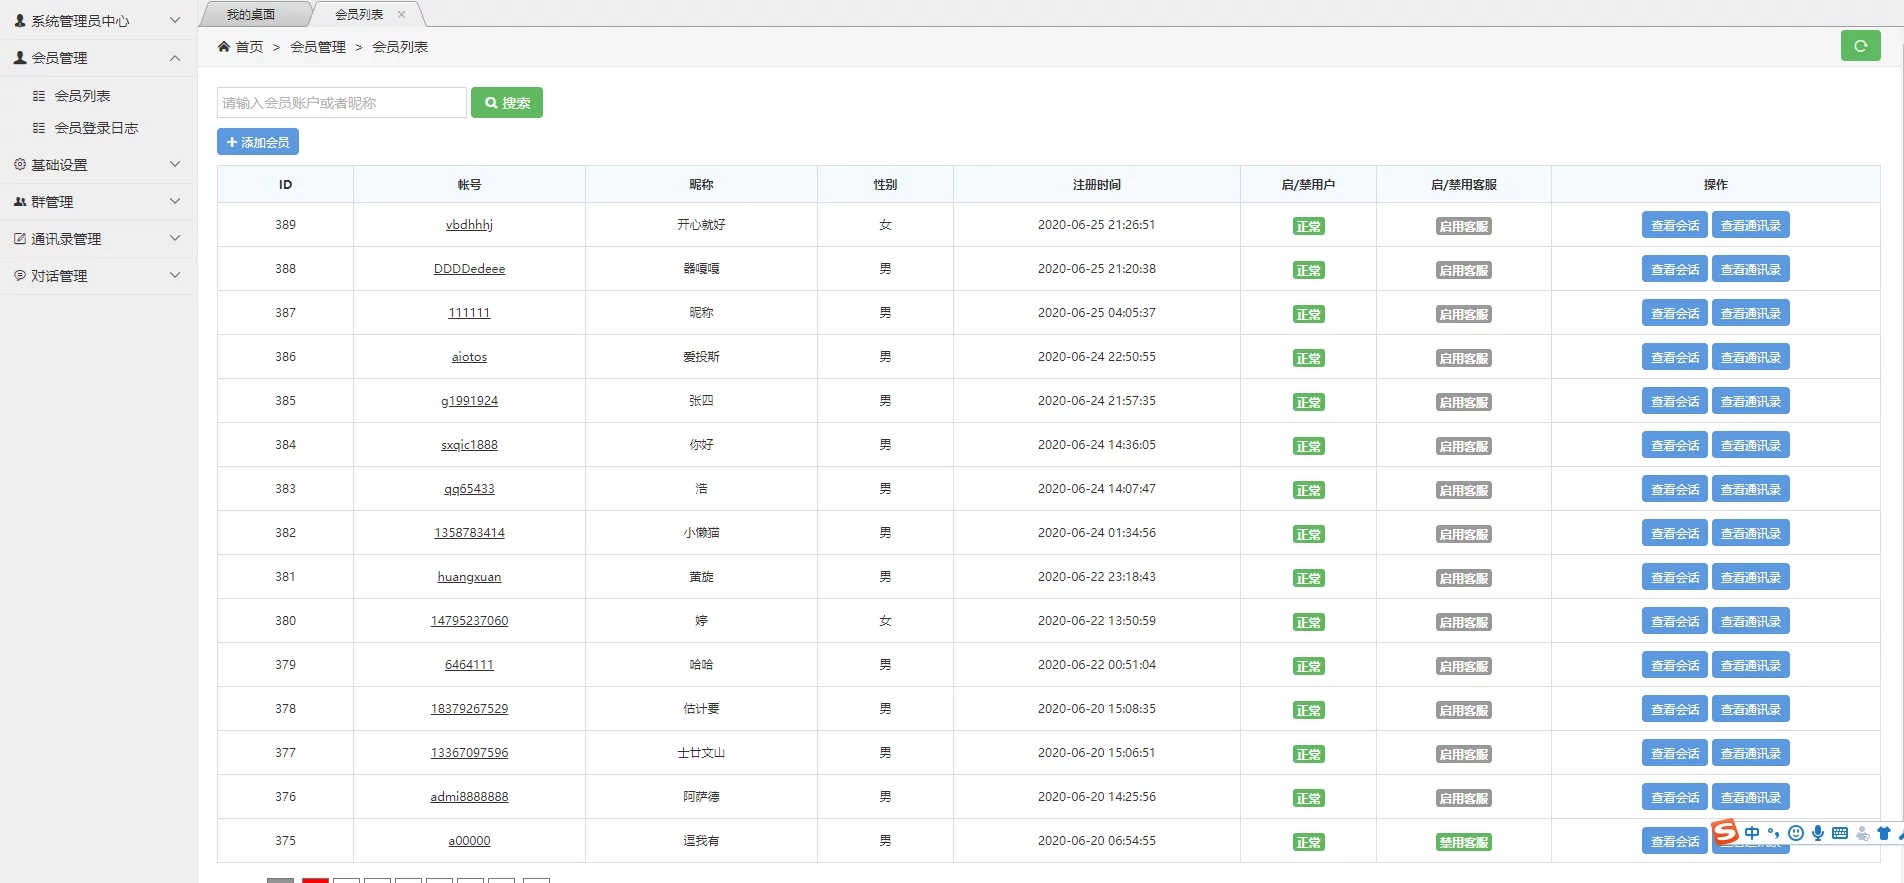Close the 会员列表 tab with X

coord(402,14)
